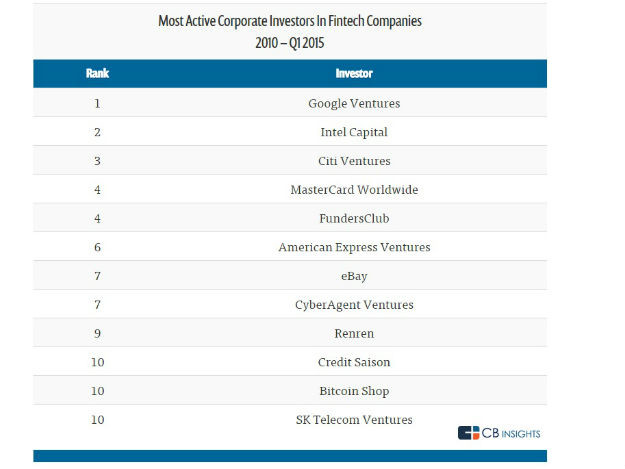The height and width of the screenshot is (469, 625).
Task: Select Credit Saison entry
Action: [x=354, y=362]
